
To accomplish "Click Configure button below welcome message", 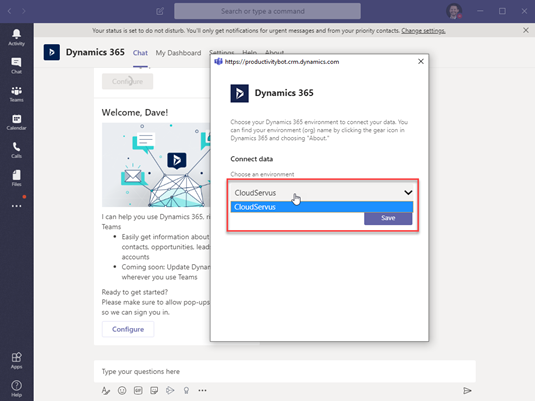I will click(128, 329).
